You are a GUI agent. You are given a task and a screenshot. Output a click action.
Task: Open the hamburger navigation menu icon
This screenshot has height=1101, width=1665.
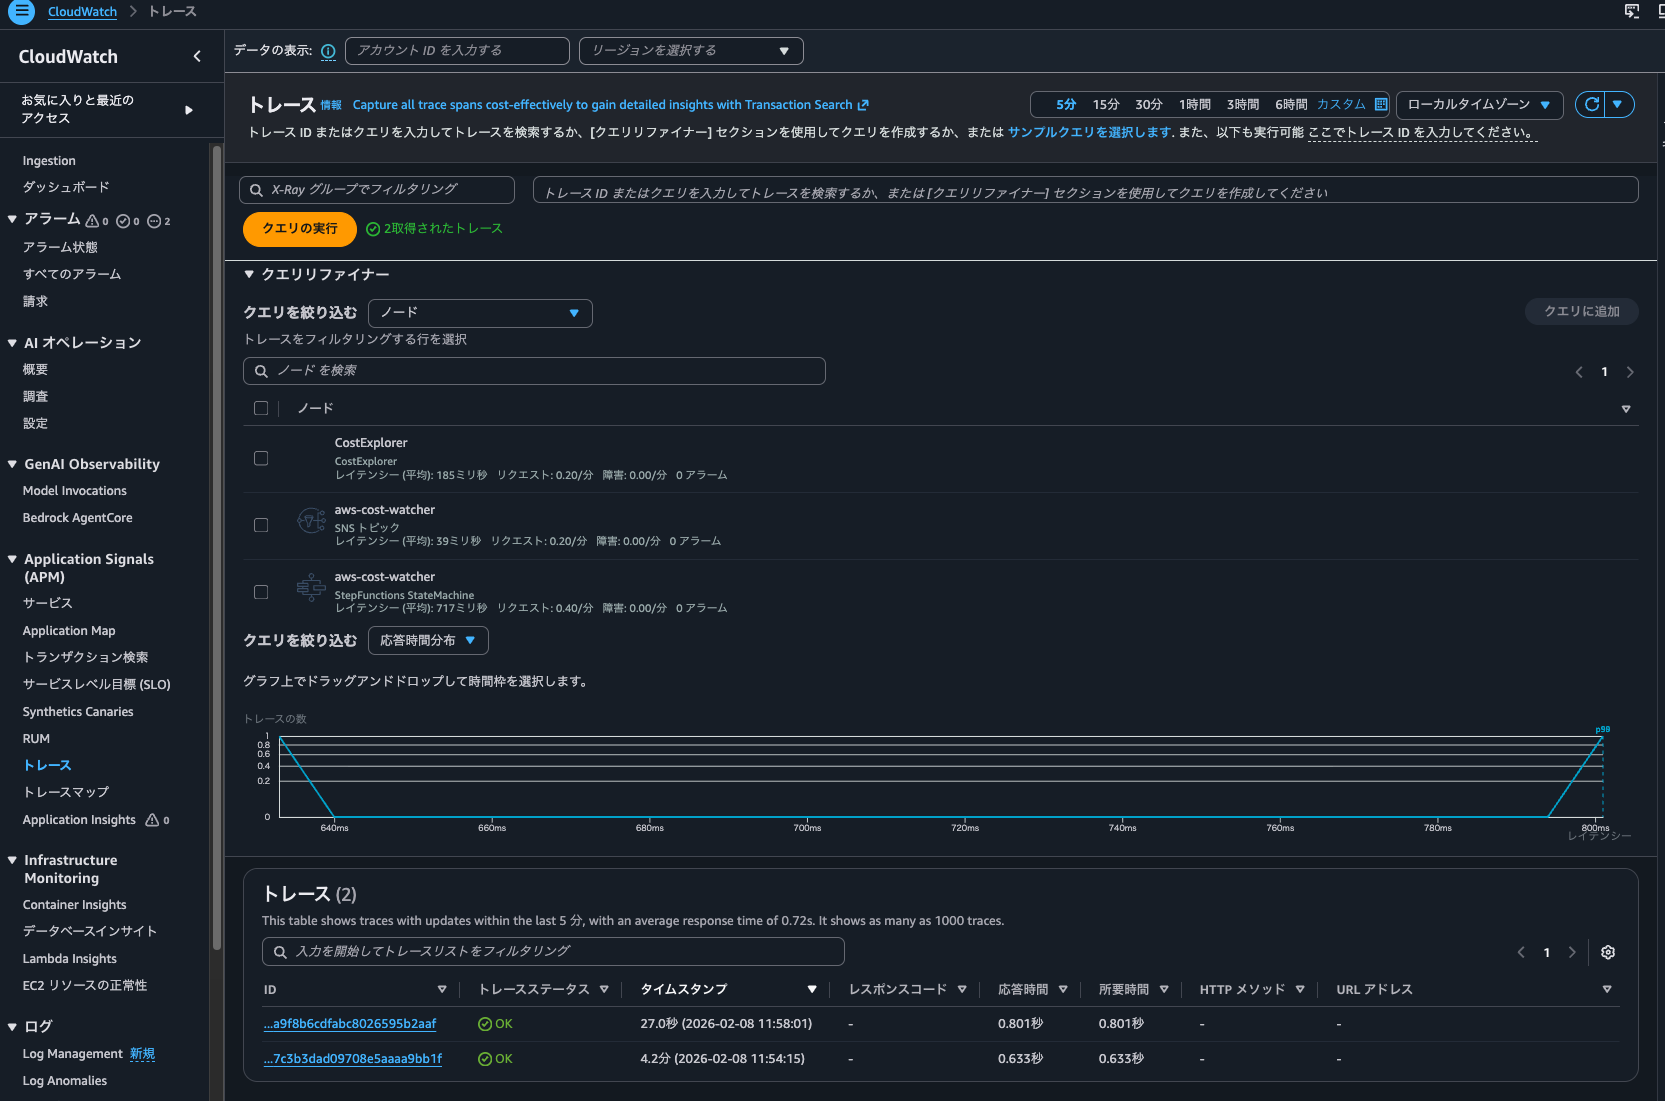pos(21,12)
